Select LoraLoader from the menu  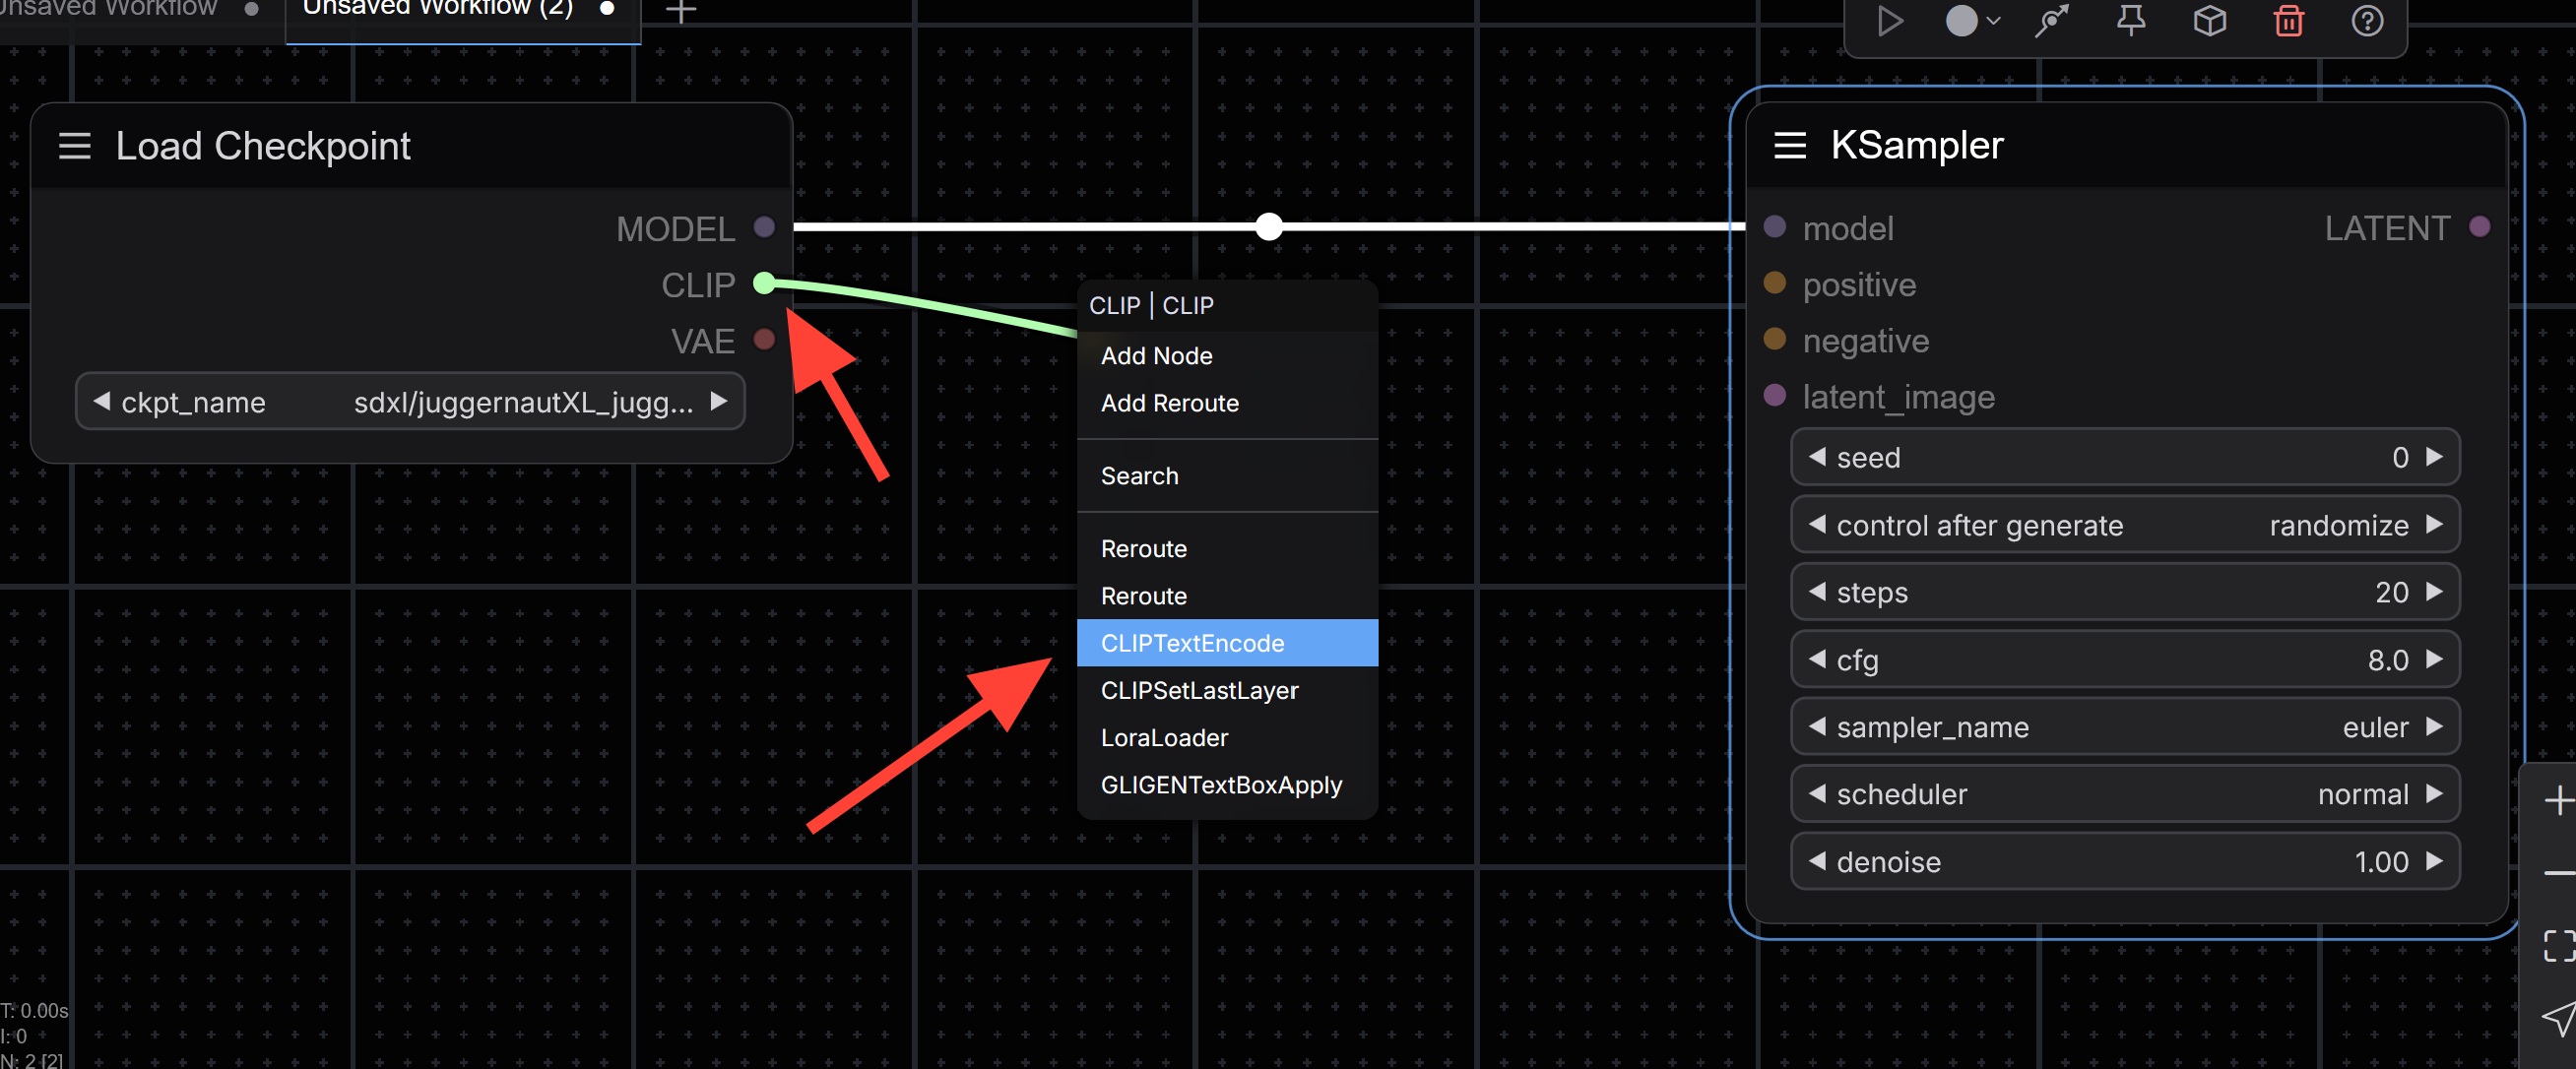pyautogui.click(x=1227, y=738)
